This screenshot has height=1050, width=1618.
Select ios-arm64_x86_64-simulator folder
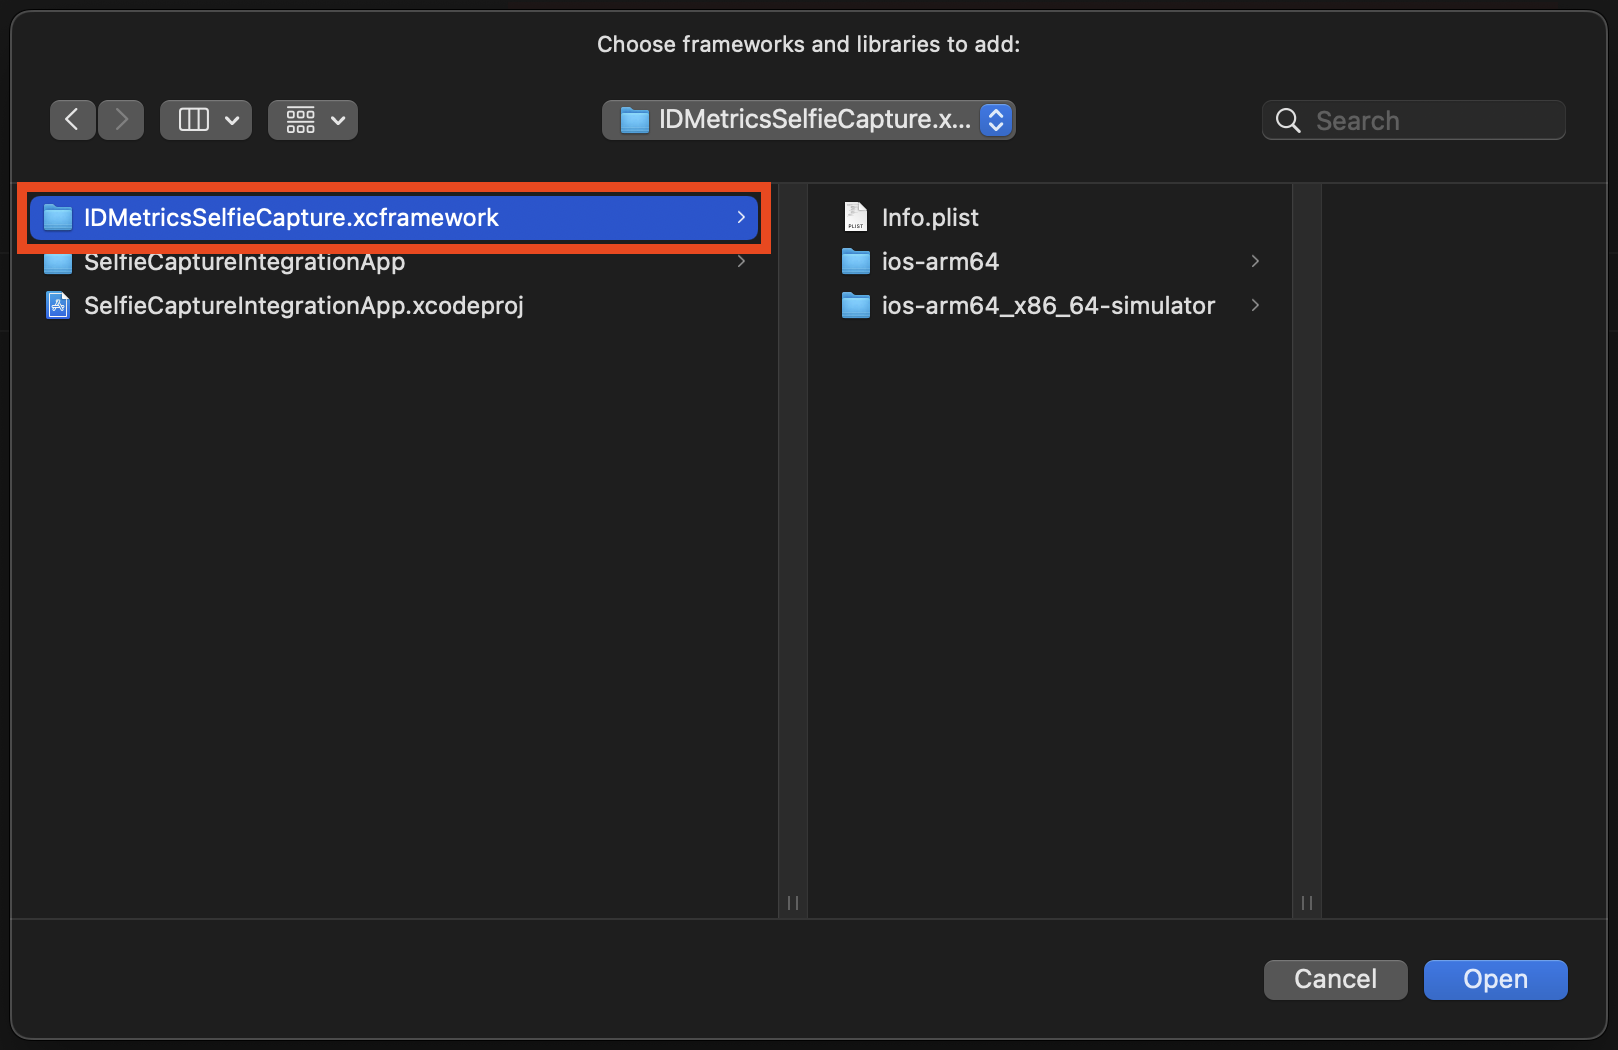pos(1050,305)
